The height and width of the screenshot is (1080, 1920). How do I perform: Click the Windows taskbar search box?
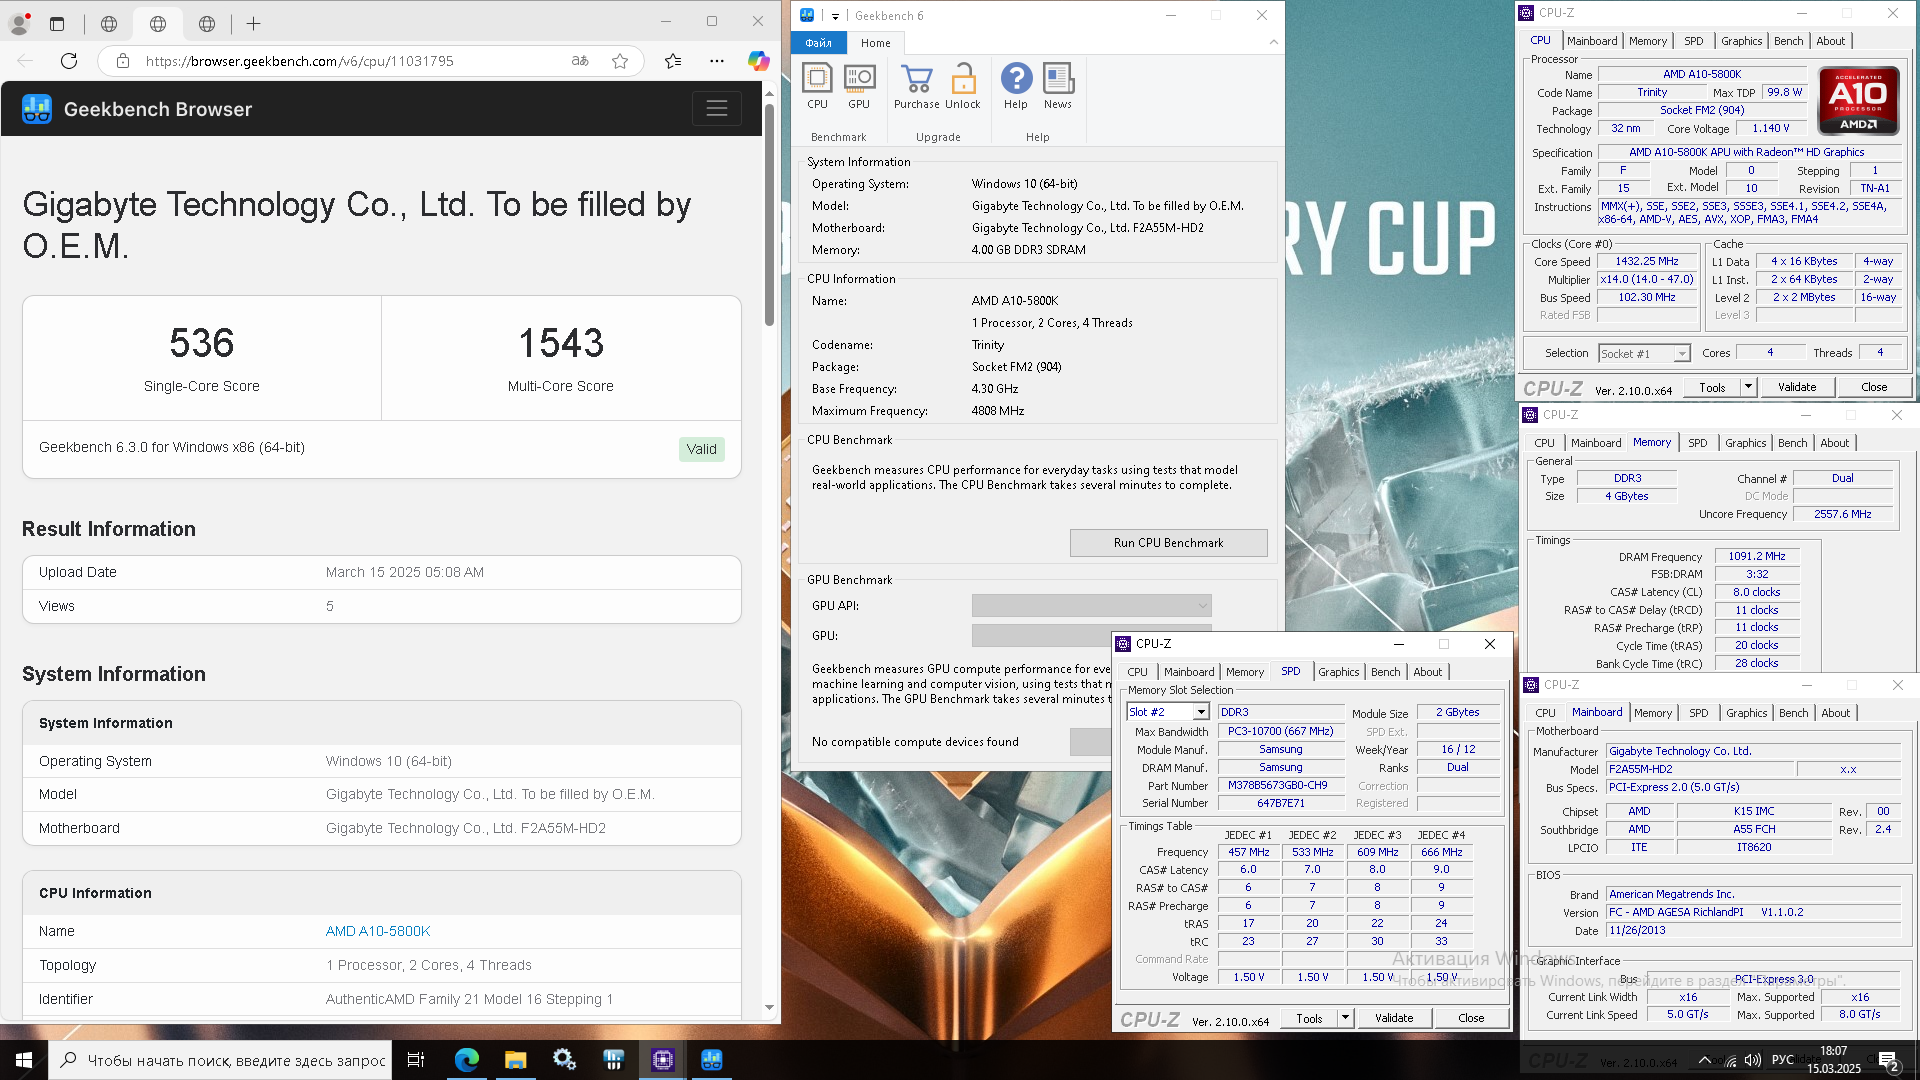click(220, 1060)
